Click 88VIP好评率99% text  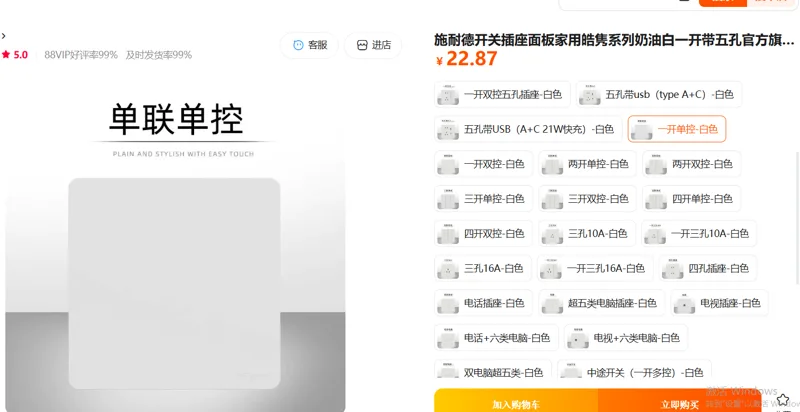coord(81,55)
